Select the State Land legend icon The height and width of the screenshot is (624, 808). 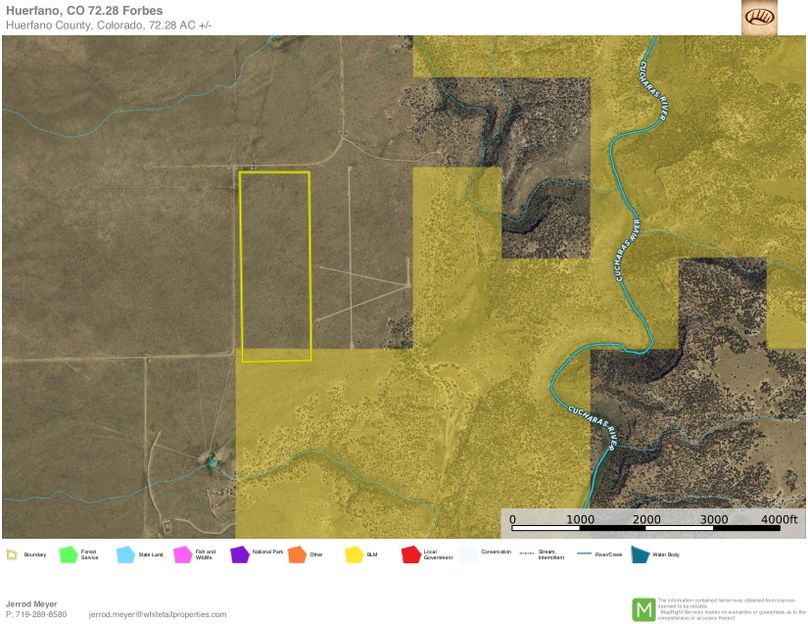coord(122,551)
